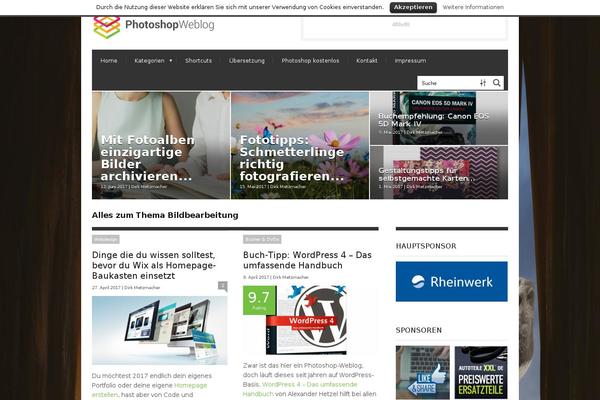Open search filter options icon
Viewport: 600px width, 400px height.
coord(483,83)
